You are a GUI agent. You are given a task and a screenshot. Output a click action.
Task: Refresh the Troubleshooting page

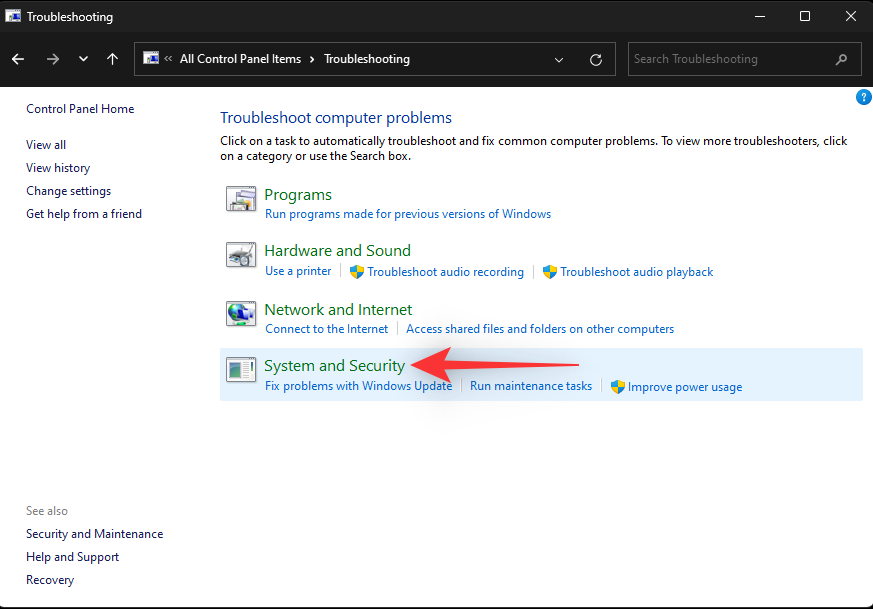pos(596,59)
